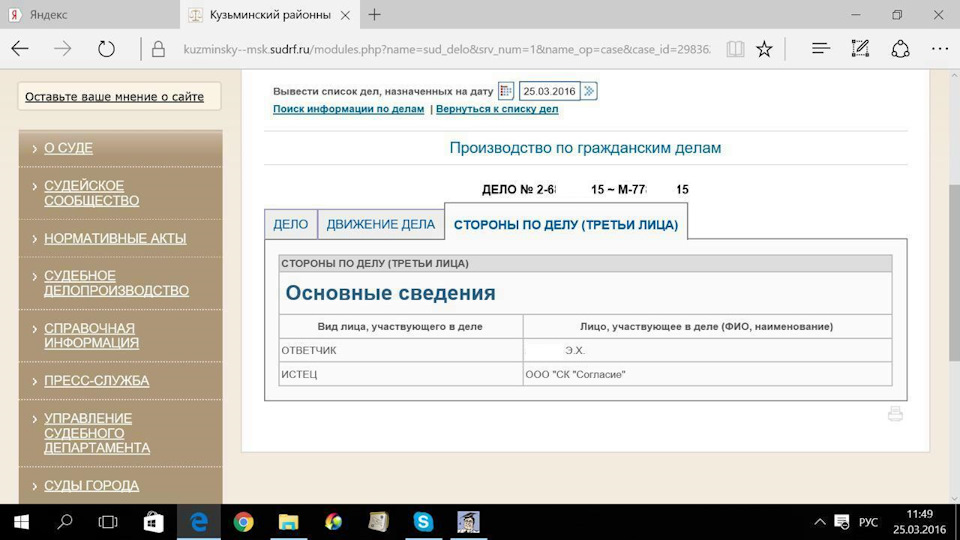Expand chevron beside УПРАВЛЕНИЕ СУДЕБНОГО ДЕПАРТАМЕНТА
This screenshot has height=540, width=960.
[34, 419]
